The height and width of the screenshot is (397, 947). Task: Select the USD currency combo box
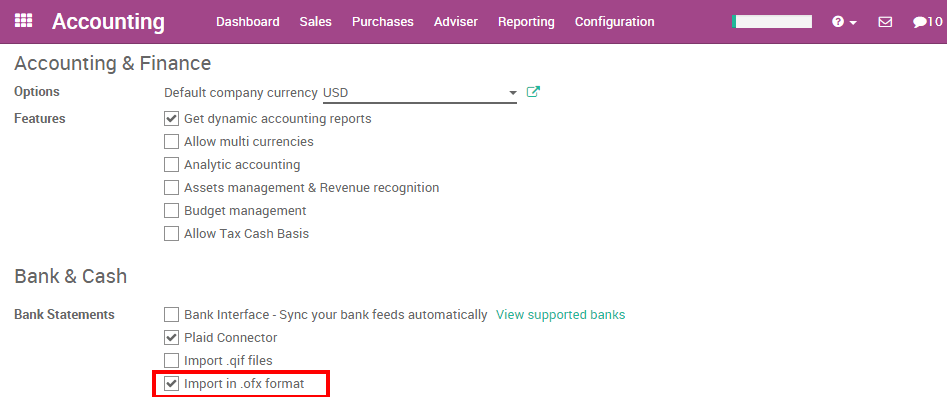420,93
